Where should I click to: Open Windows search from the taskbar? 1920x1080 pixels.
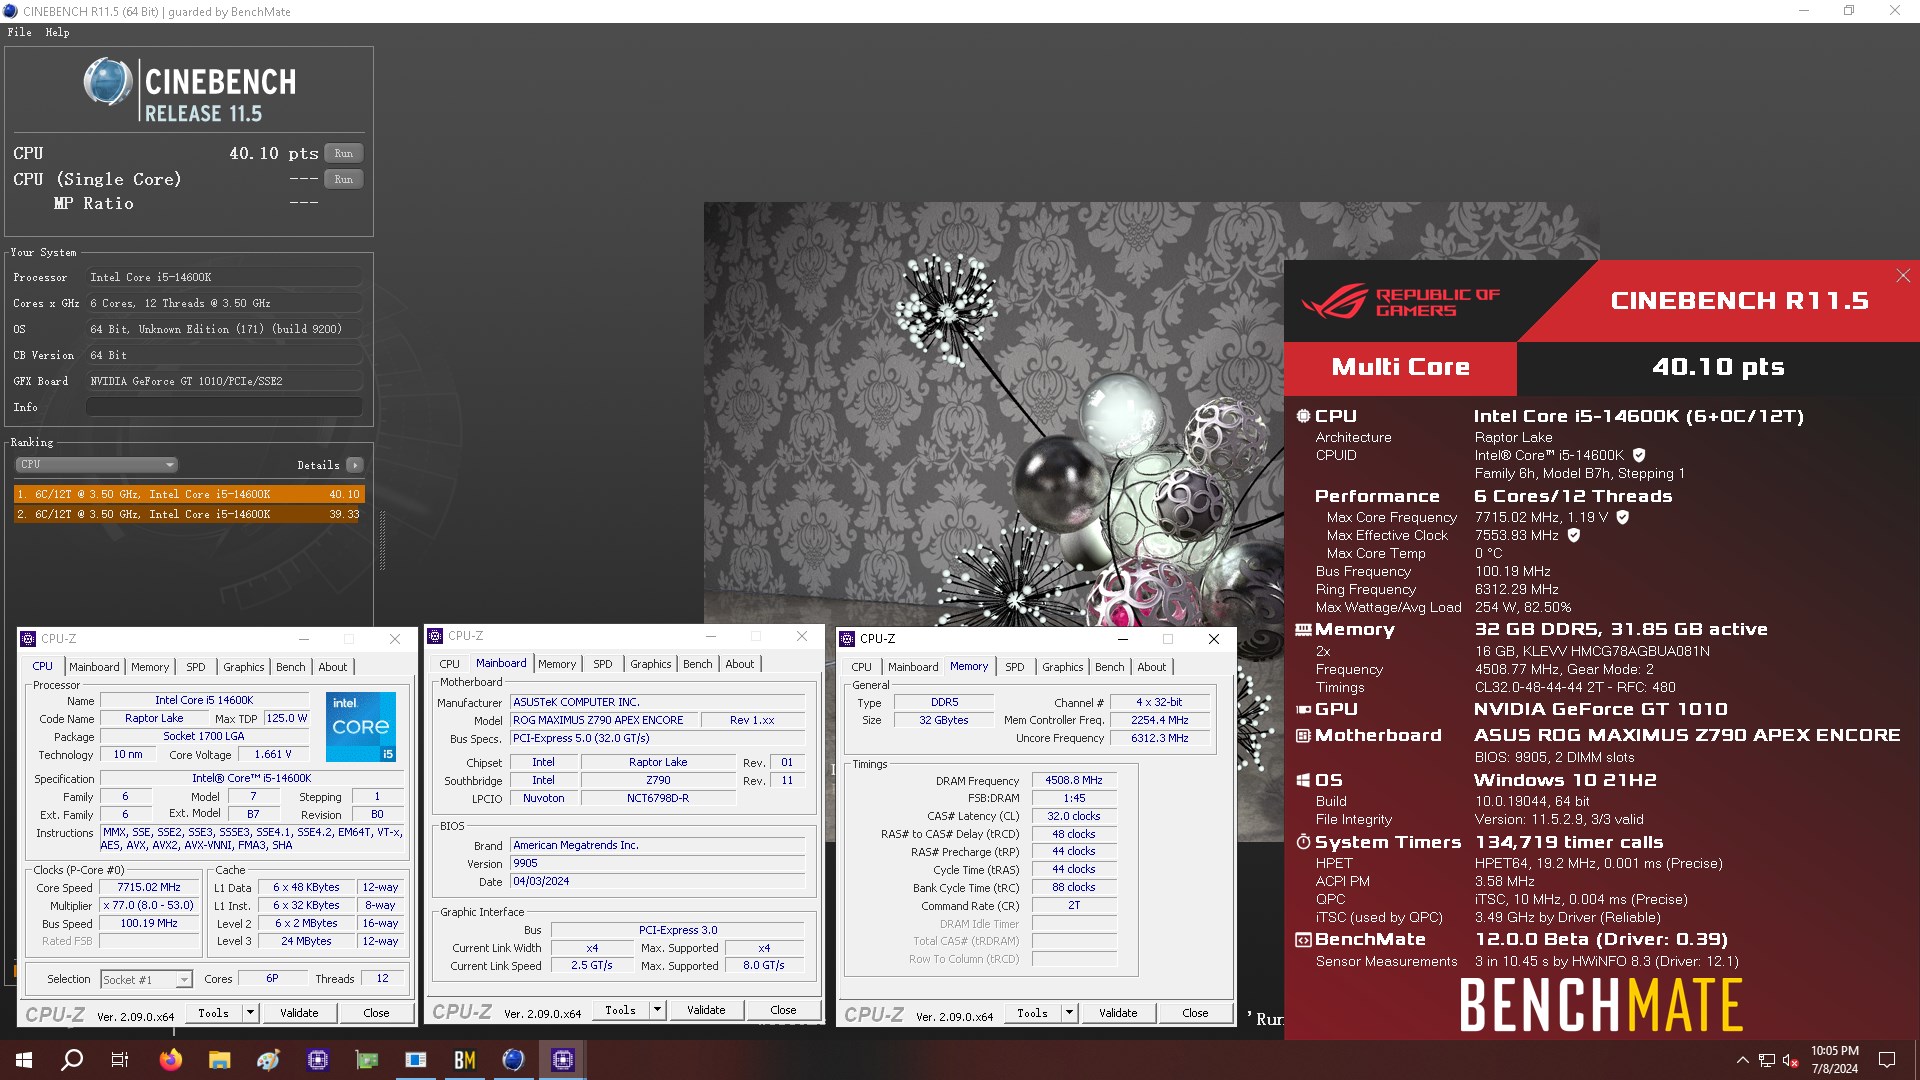point(72,1060)
